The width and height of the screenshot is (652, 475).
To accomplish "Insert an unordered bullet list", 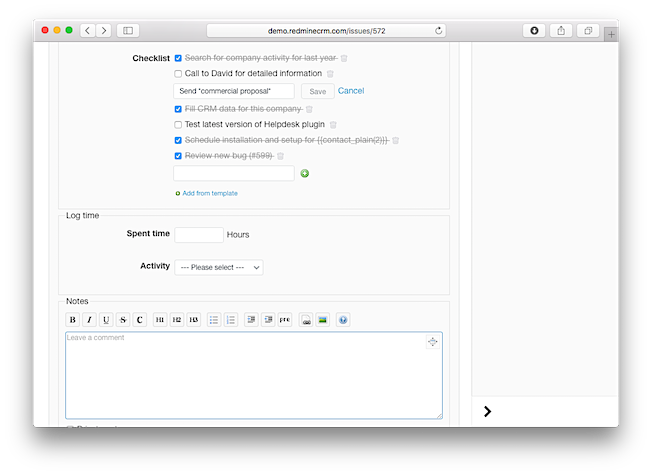I will pos(214,320).
